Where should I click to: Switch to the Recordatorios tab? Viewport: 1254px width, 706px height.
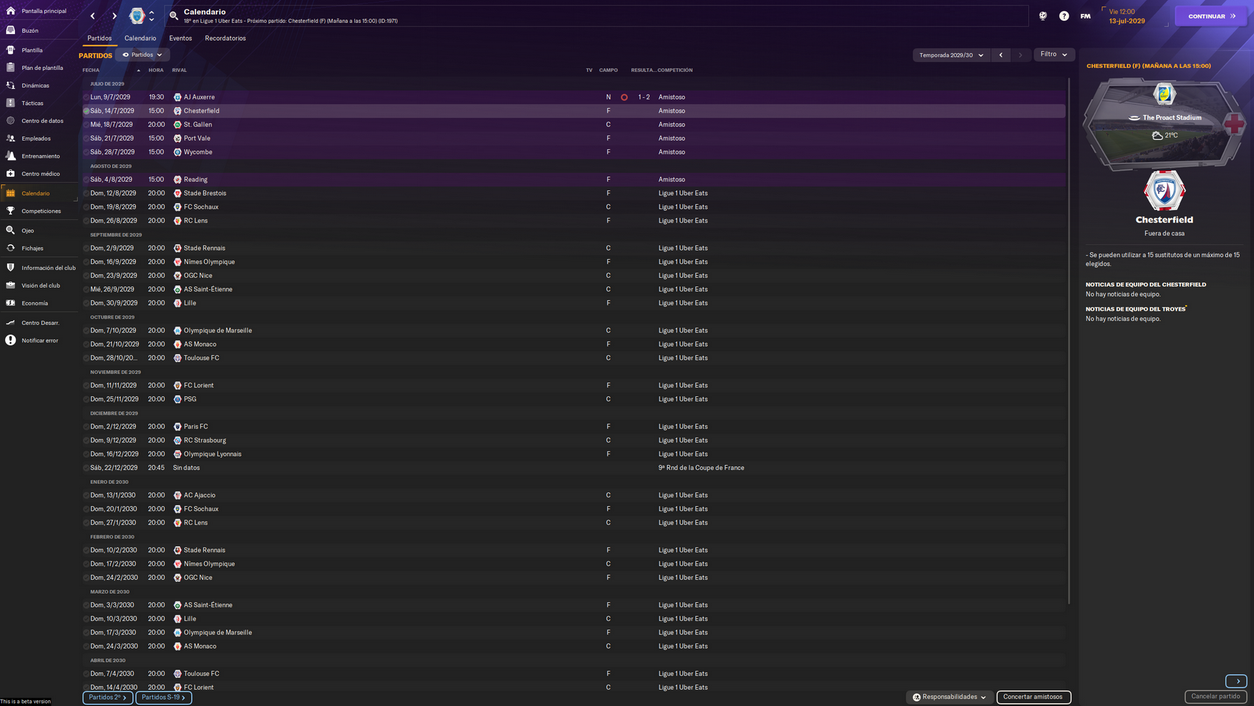pos(225,38)
